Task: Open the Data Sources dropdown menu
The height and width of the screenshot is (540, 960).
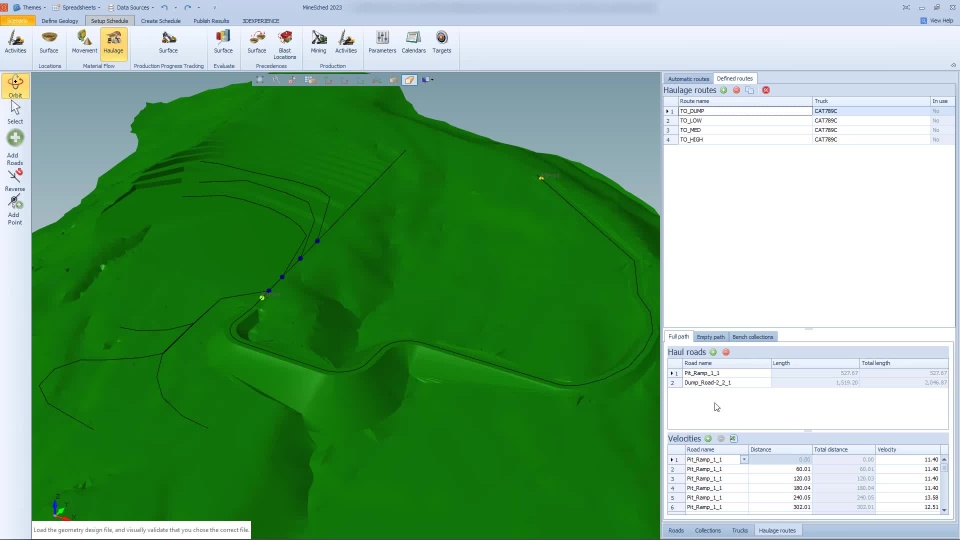Action: 131,7
